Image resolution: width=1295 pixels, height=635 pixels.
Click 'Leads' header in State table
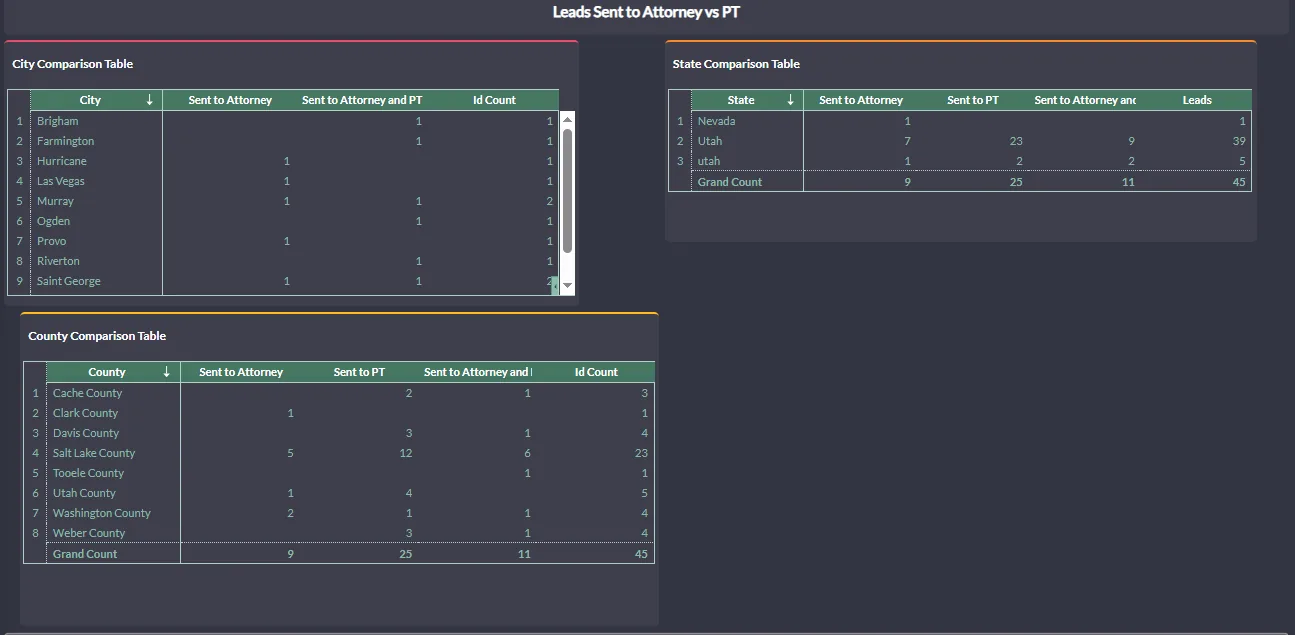pyautogui.click(x=1197, y=100)
